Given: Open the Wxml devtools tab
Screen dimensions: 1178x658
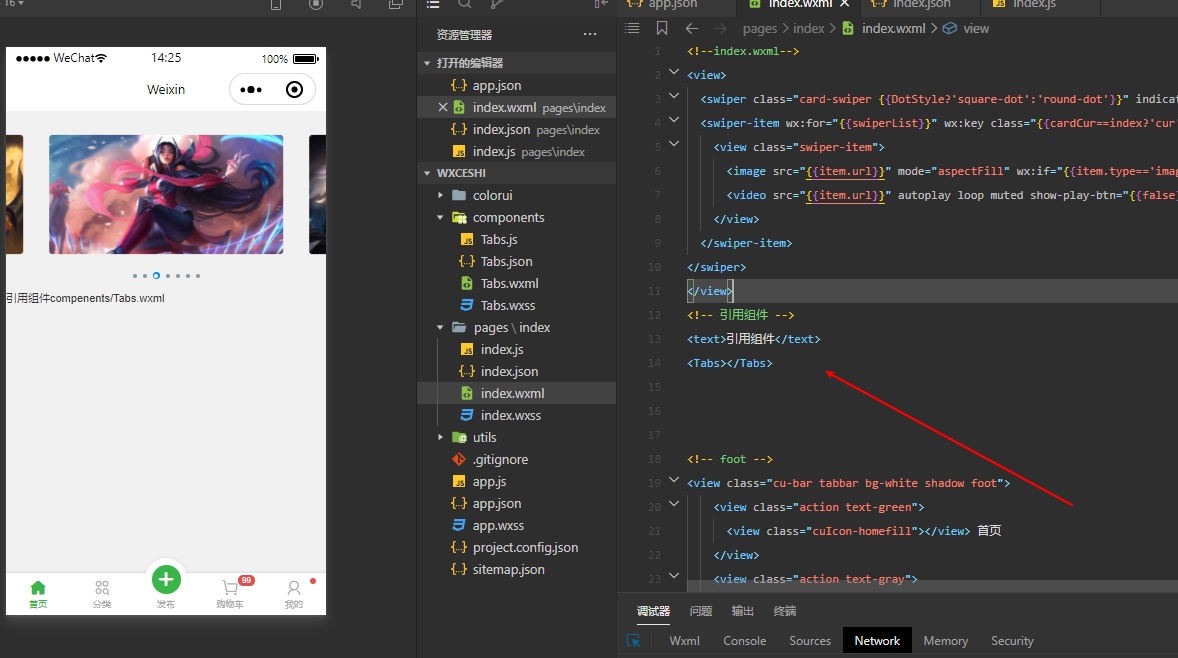Looking at the screenshot, I should pyautogui.click(x=684, y=641).
